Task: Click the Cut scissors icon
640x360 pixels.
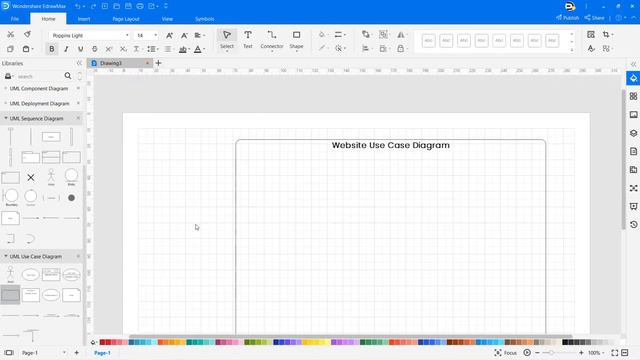Action: (x=11, y=35)
